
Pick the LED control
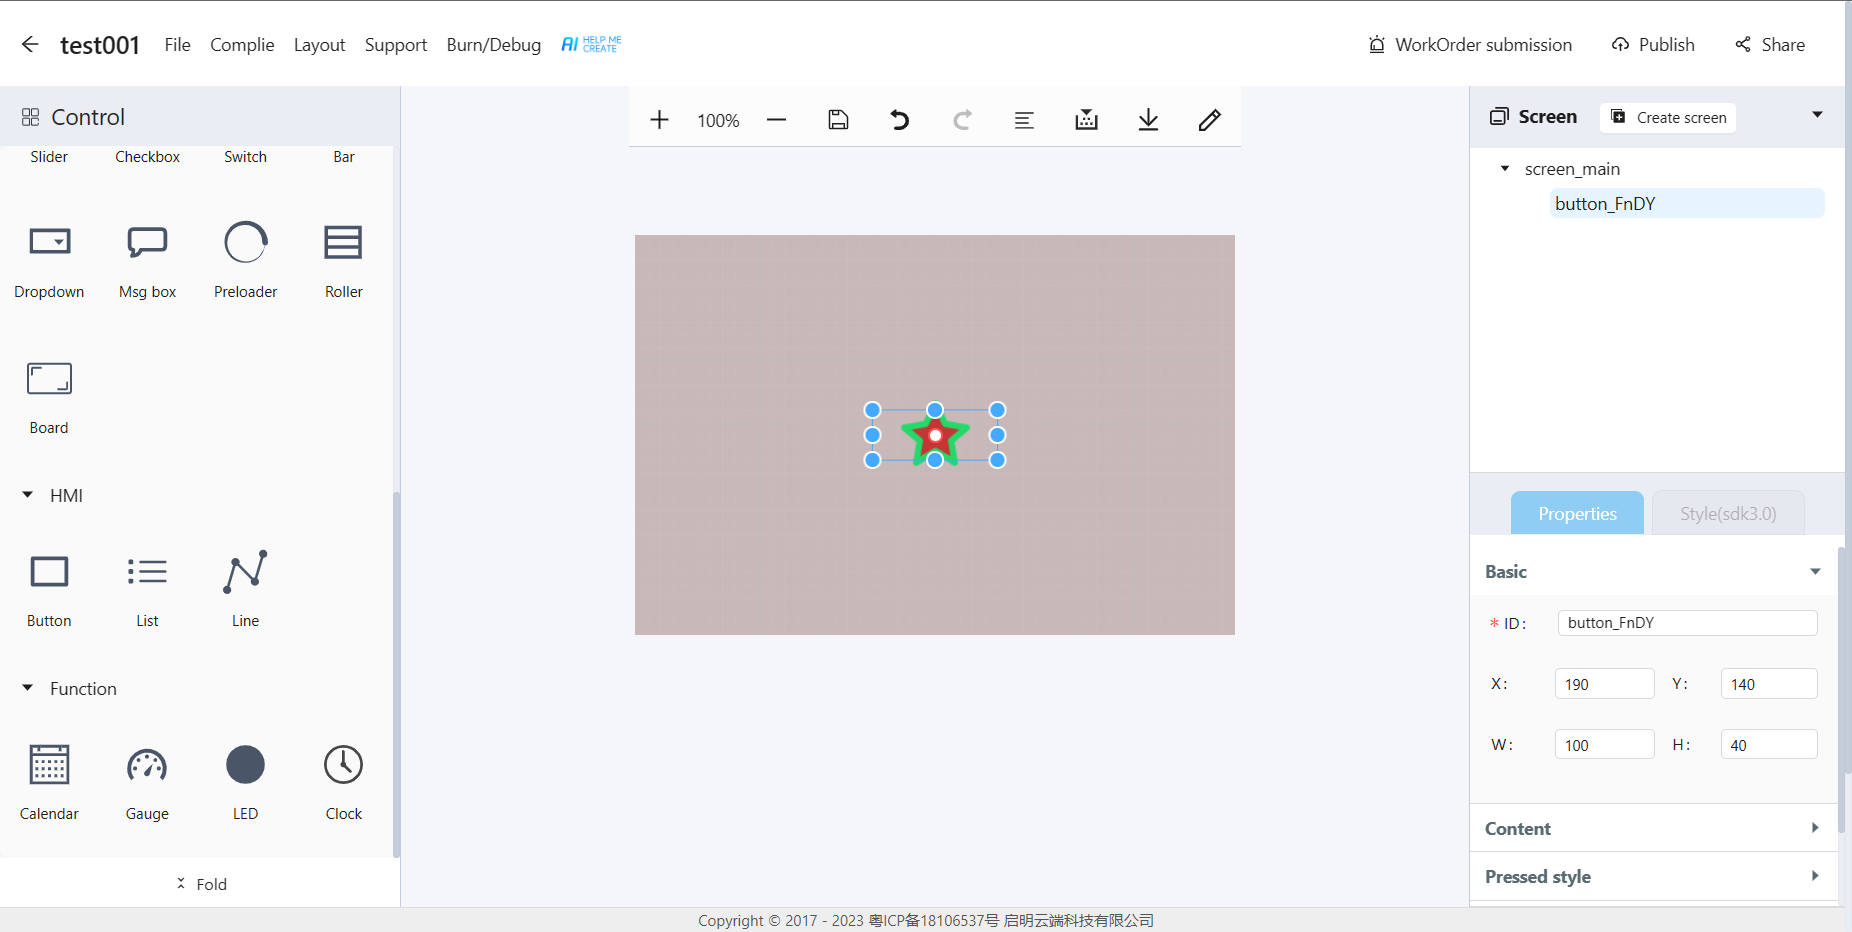pyautogui.click(x=245, y=782)
